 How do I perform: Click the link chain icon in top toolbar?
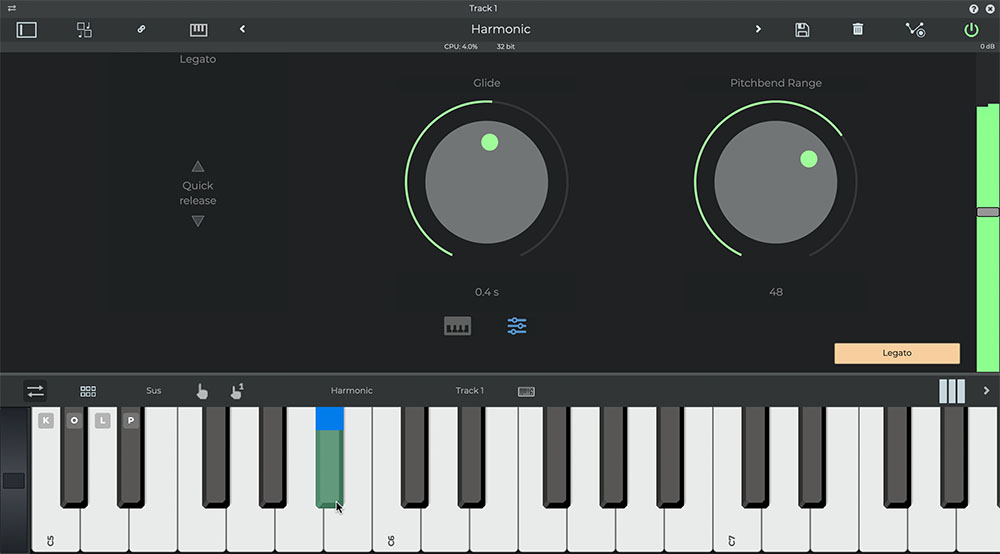pos(141,30)
